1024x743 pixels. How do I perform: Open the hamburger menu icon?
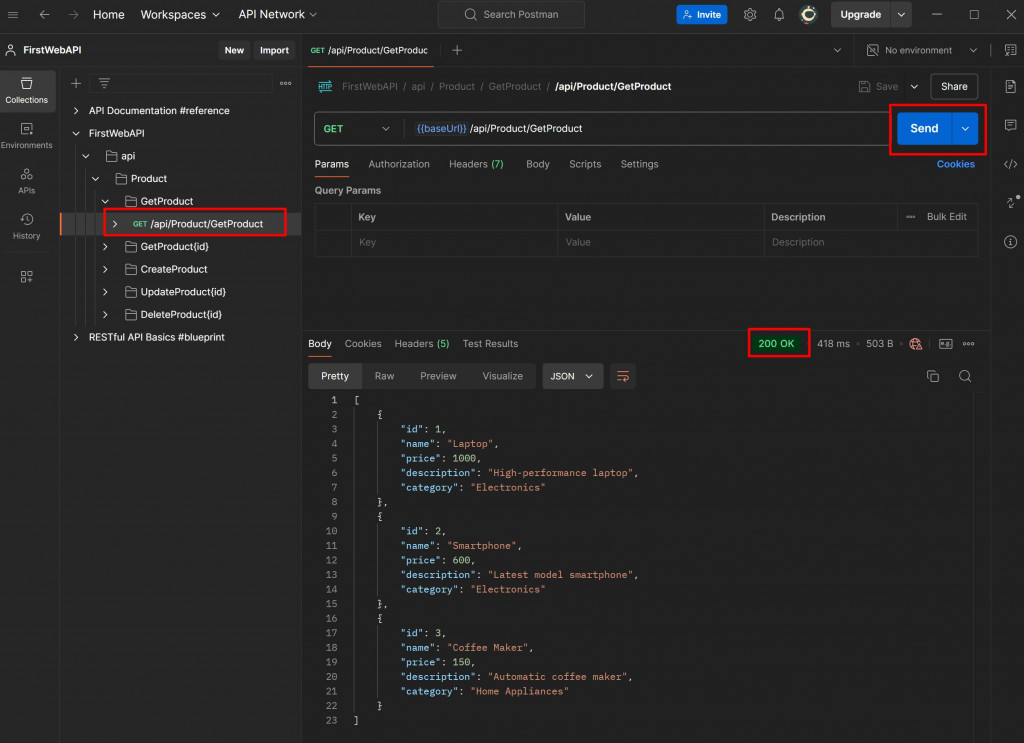(x=12, y=14)
